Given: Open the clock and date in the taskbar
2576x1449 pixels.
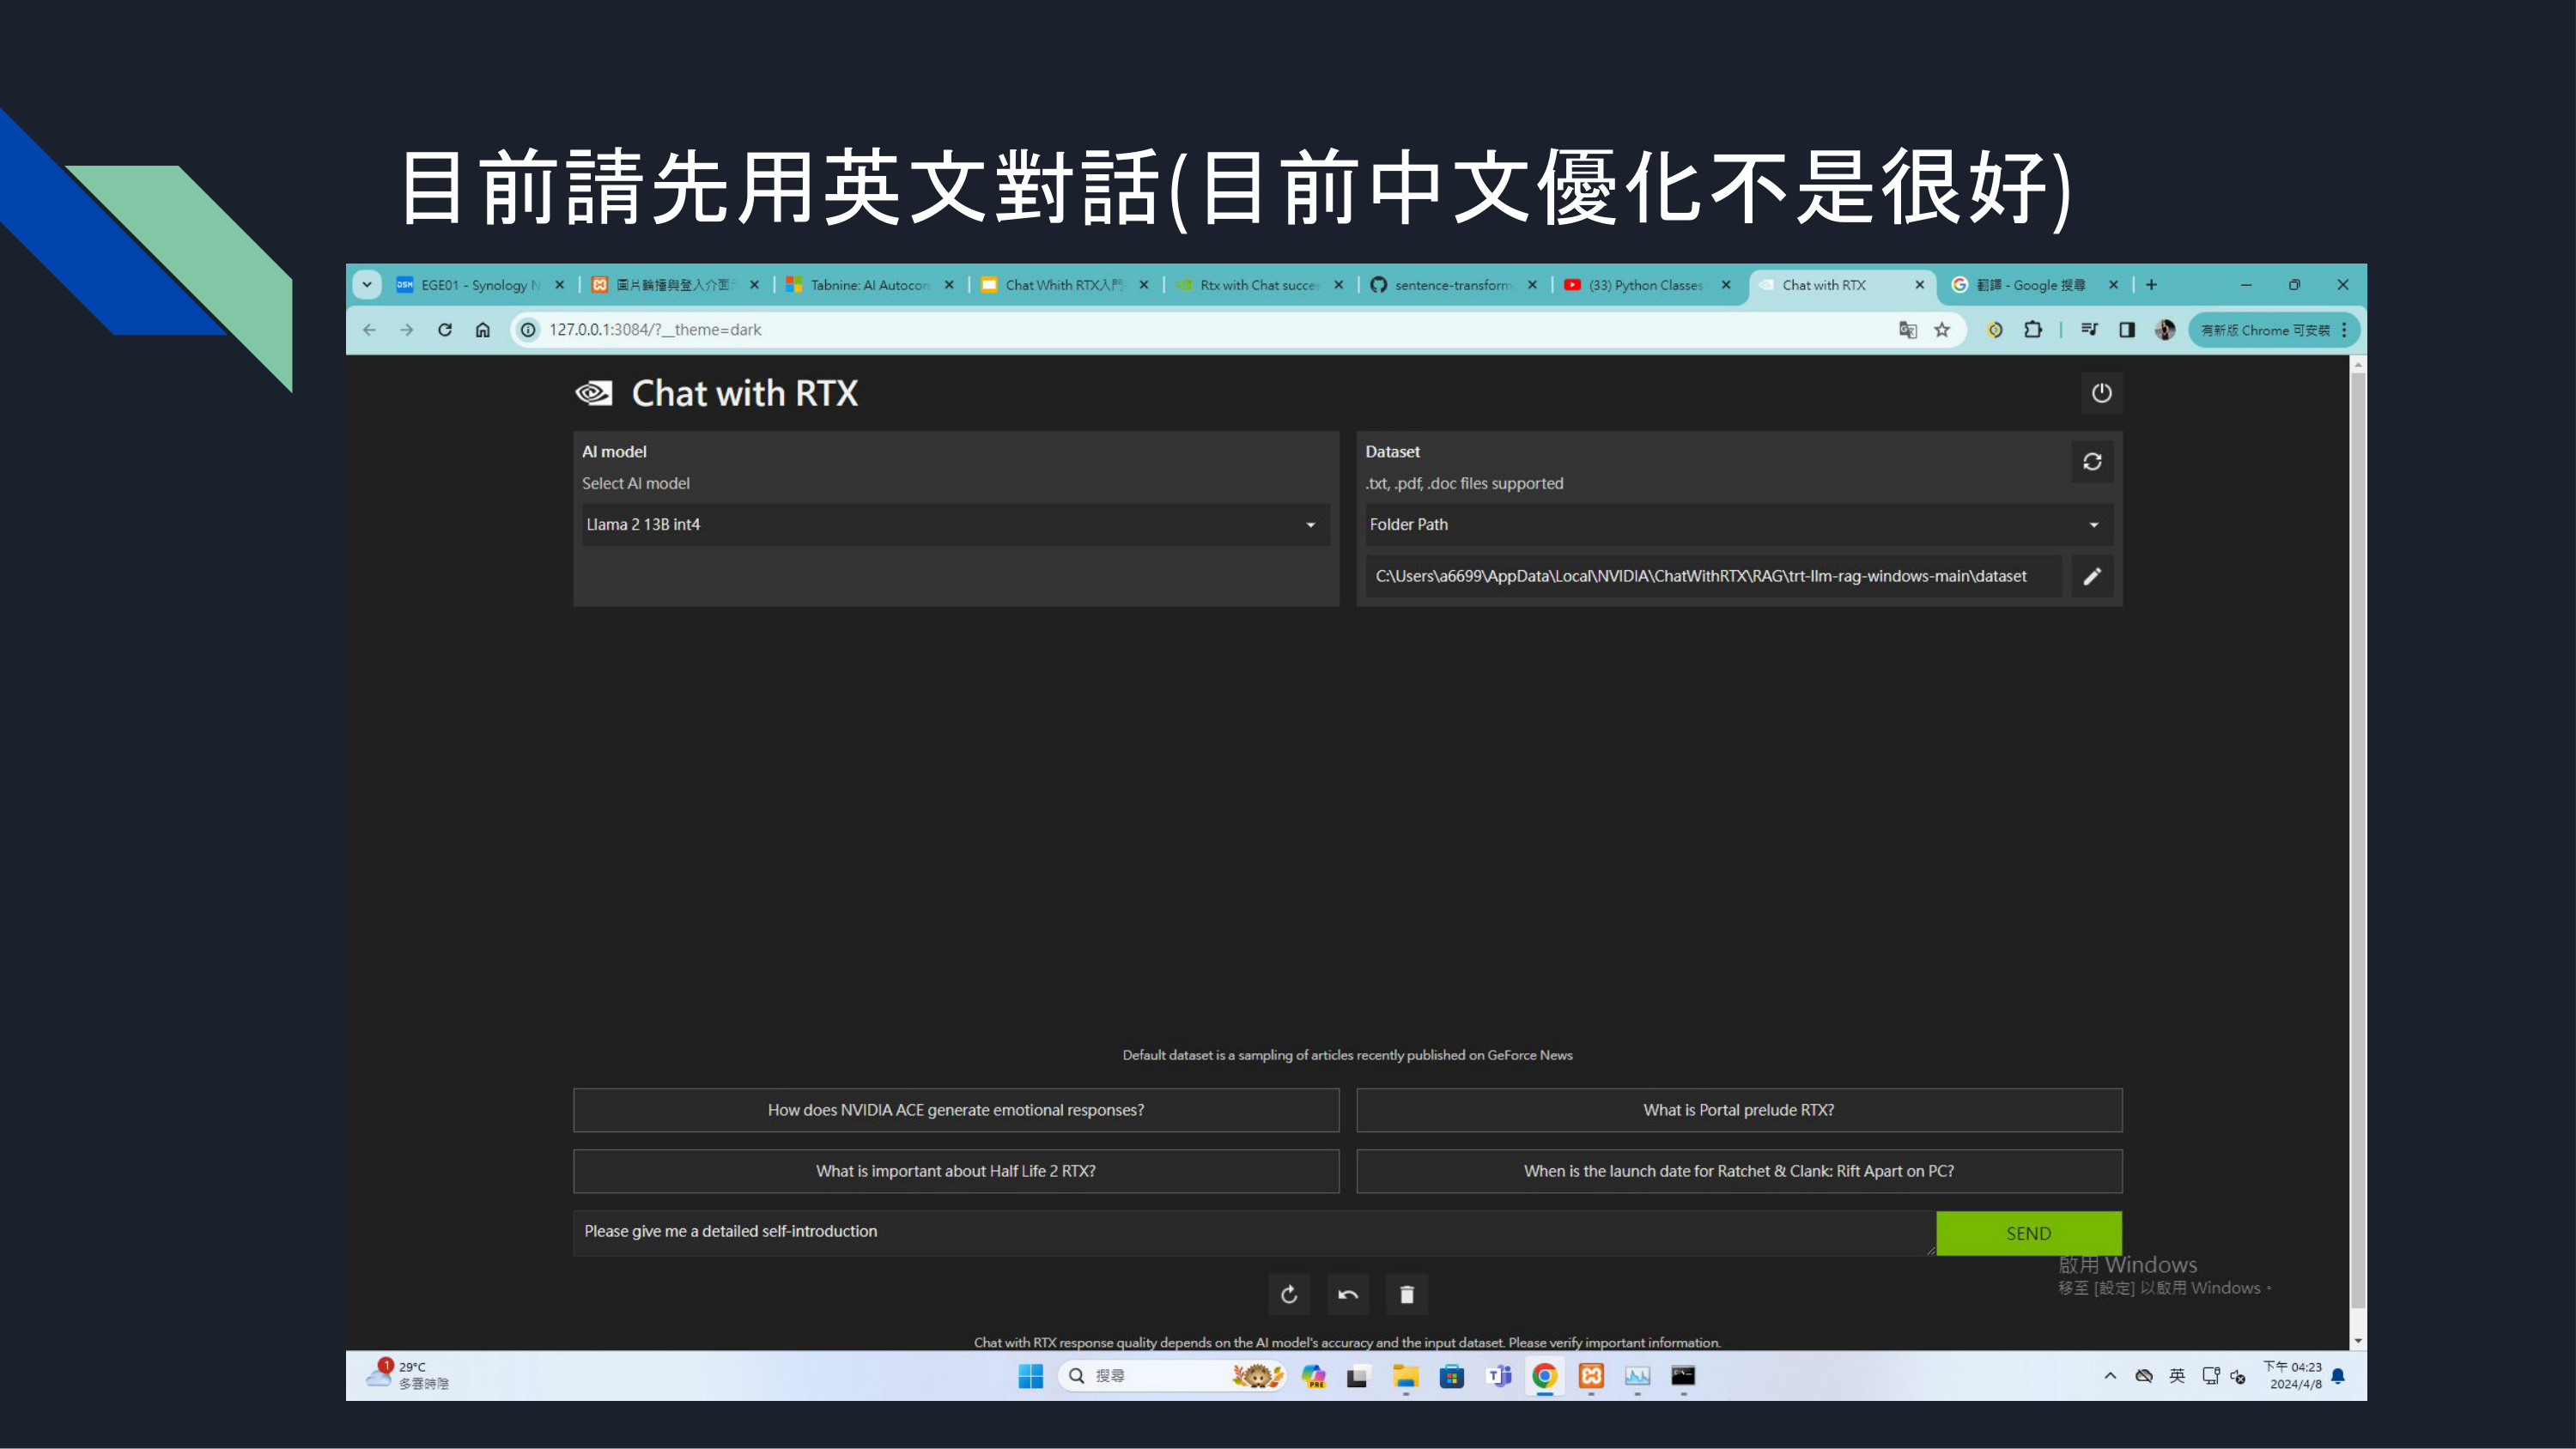Looking at the screenshot, I should (x=2293, y=1375).
